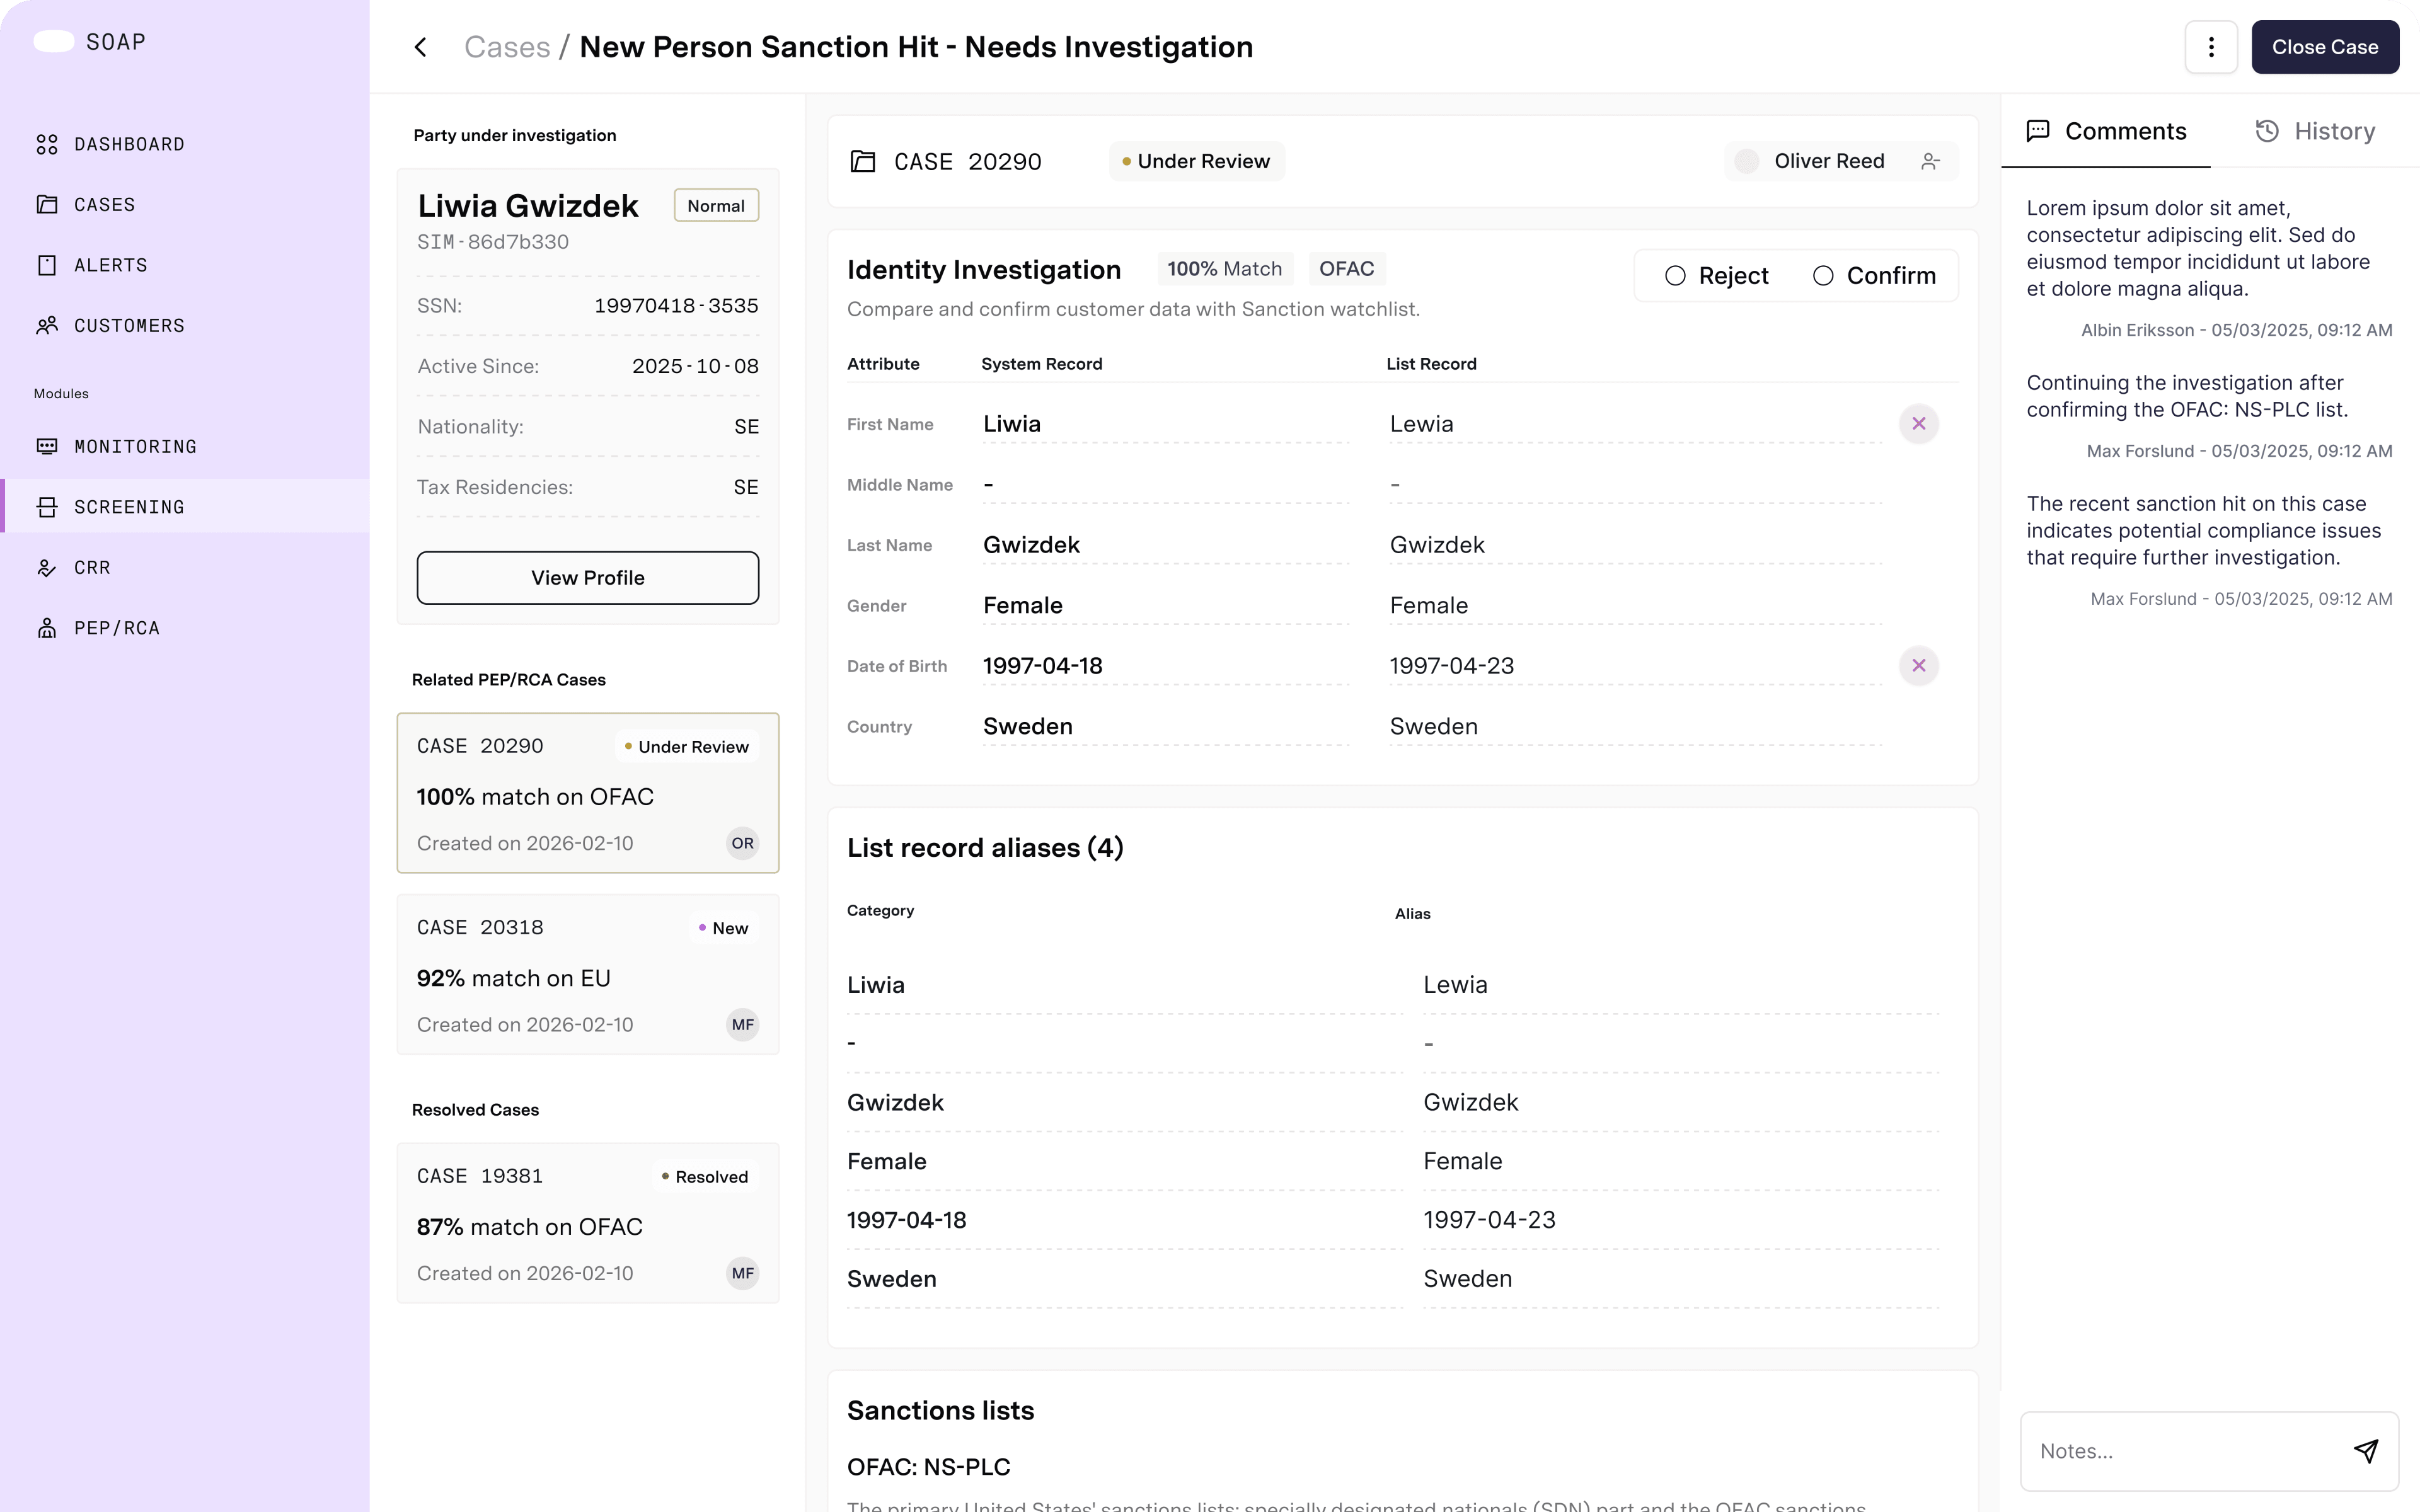Open related case 20318 card
Screen dimensions: 2420x1512
tap(587, 975)
